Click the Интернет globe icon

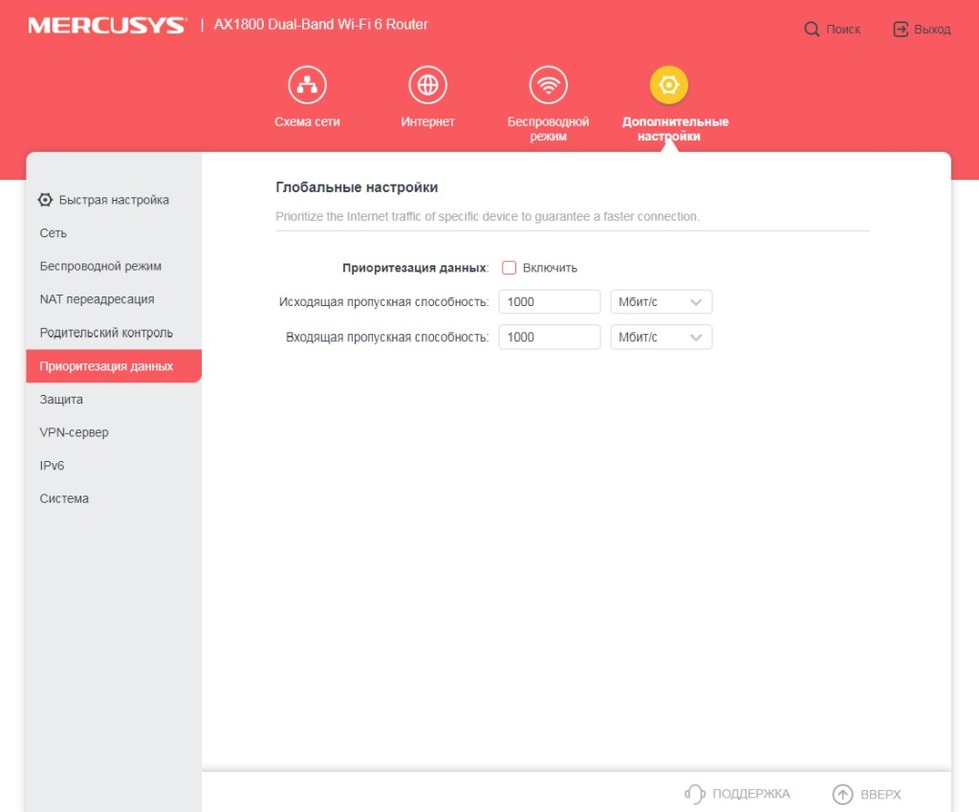(428, 85)
